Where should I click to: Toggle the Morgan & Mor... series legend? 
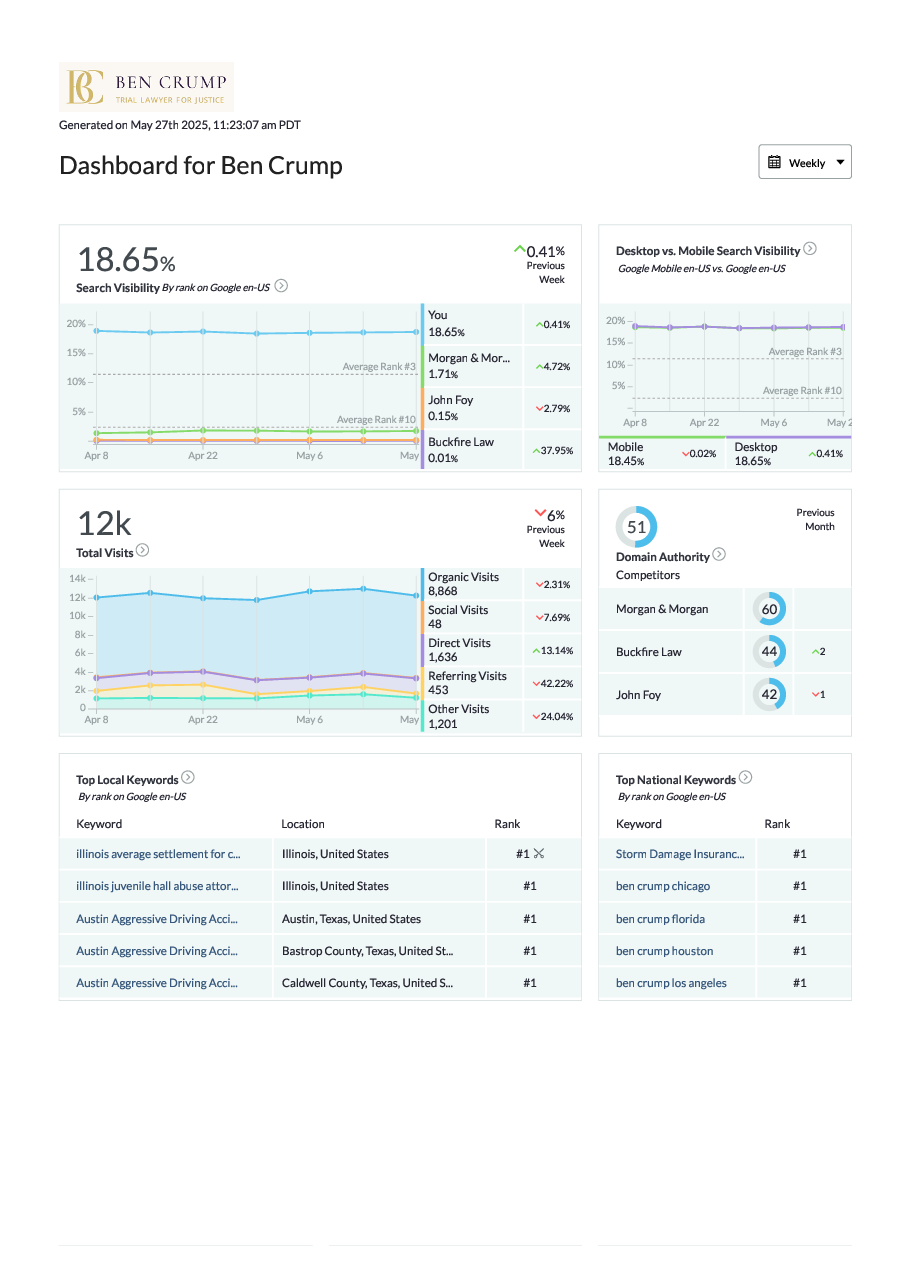pos(470,366)
